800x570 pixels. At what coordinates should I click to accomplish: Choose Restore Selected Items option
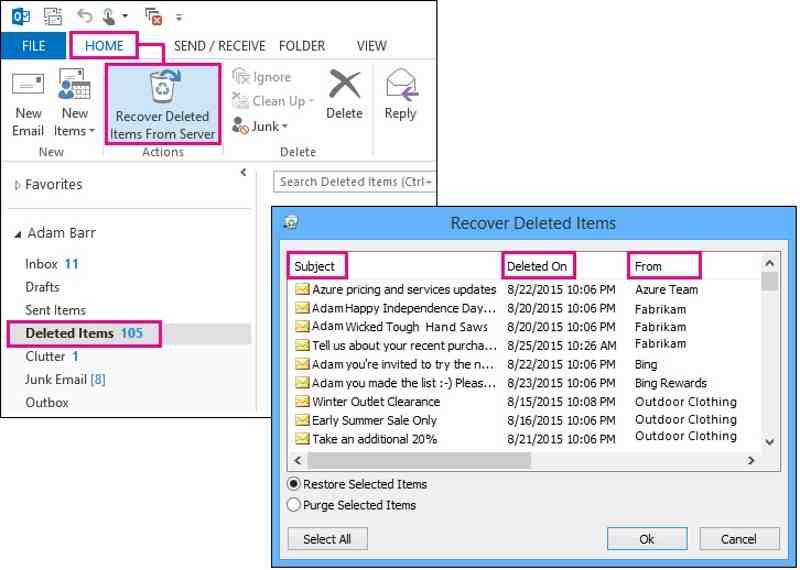(358, 484)
